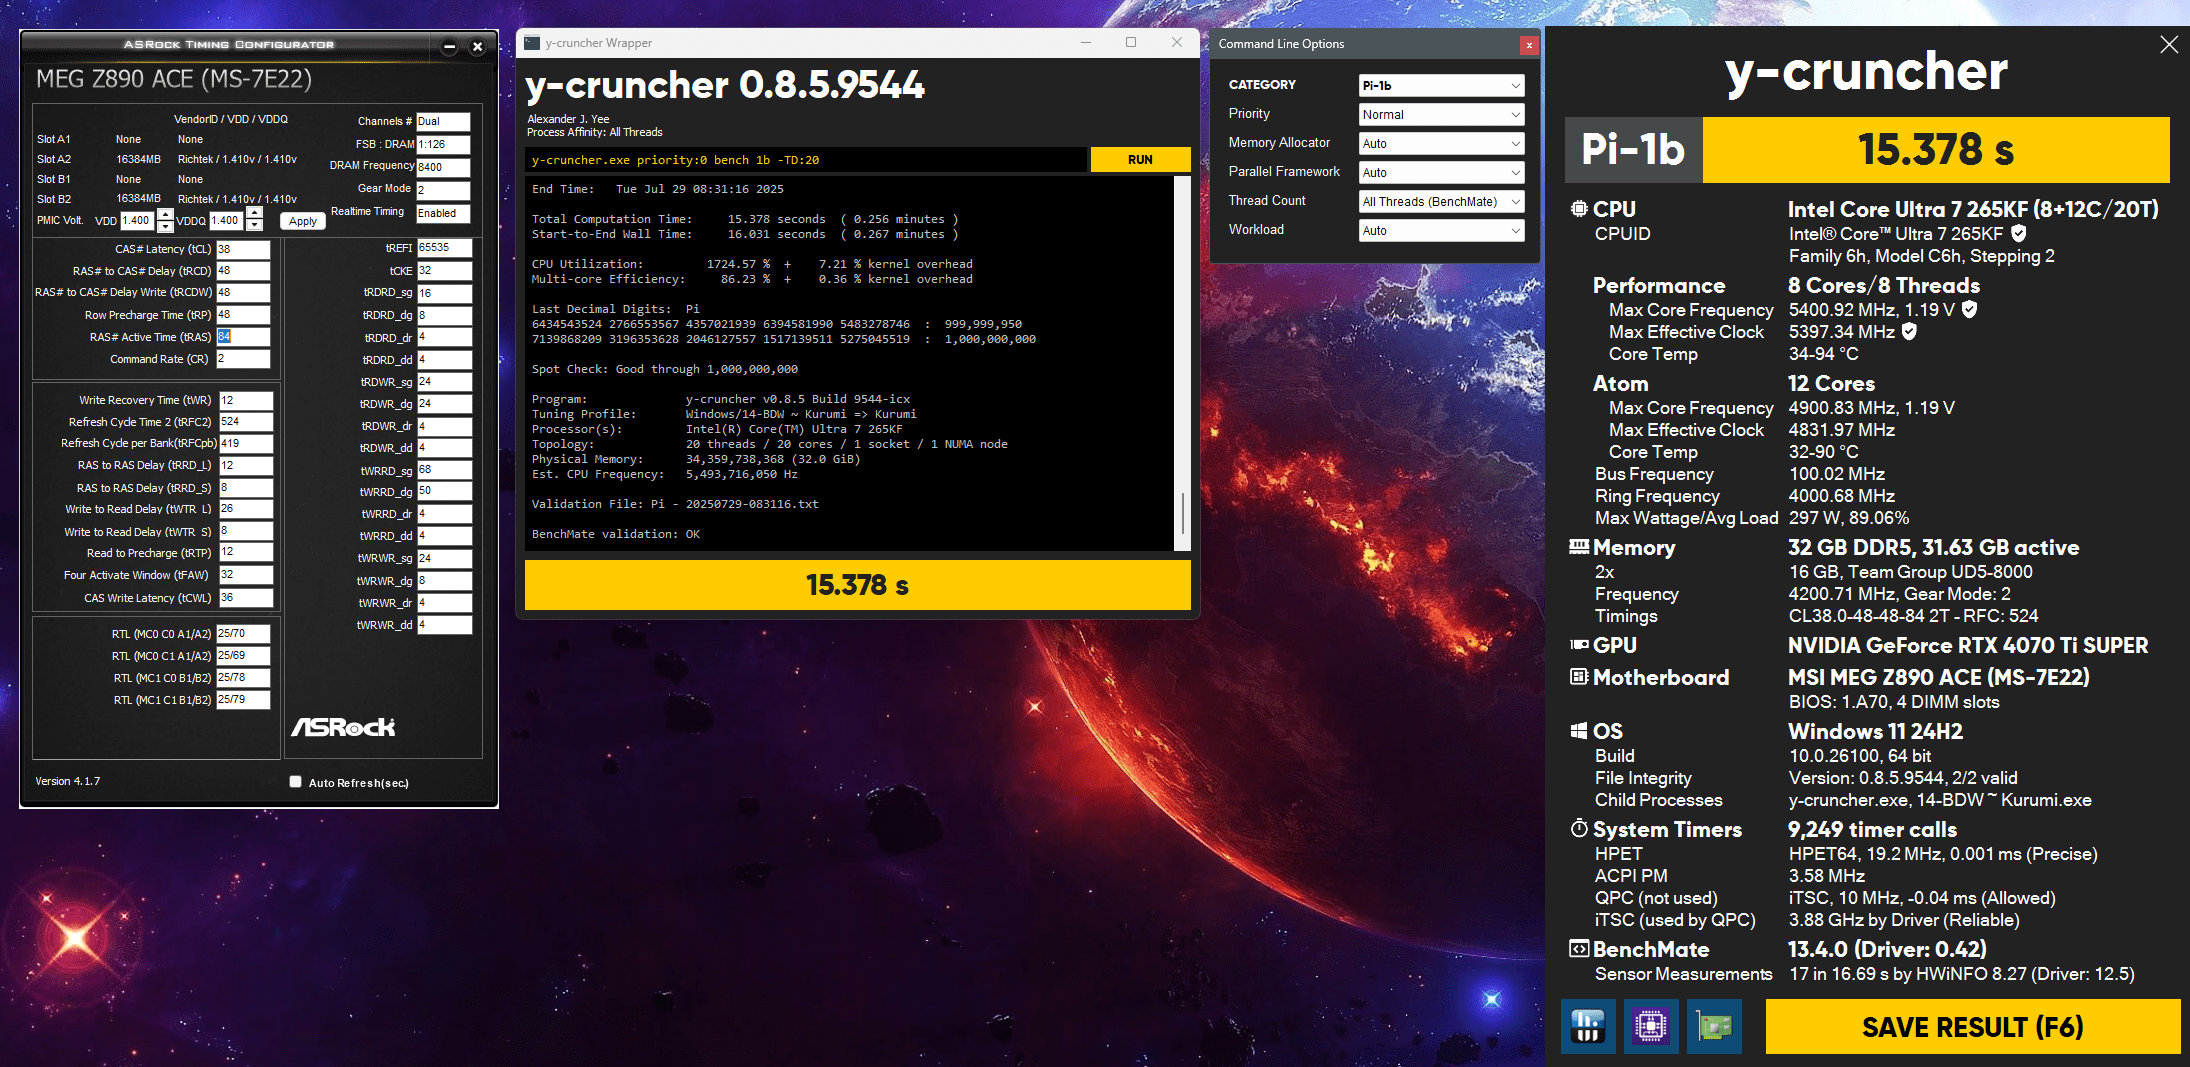Click the yellow 15.378 s result bar
The width and height of the screenshot is (2190, 1067).
(857, 584)
